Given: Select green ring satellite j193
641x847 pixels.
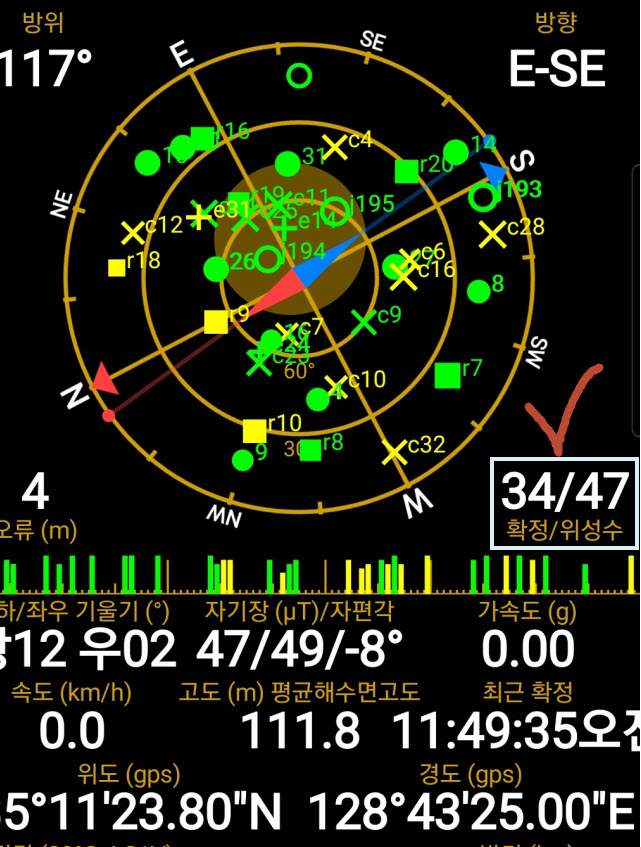Looking at the screenshot, I should 482,197.
